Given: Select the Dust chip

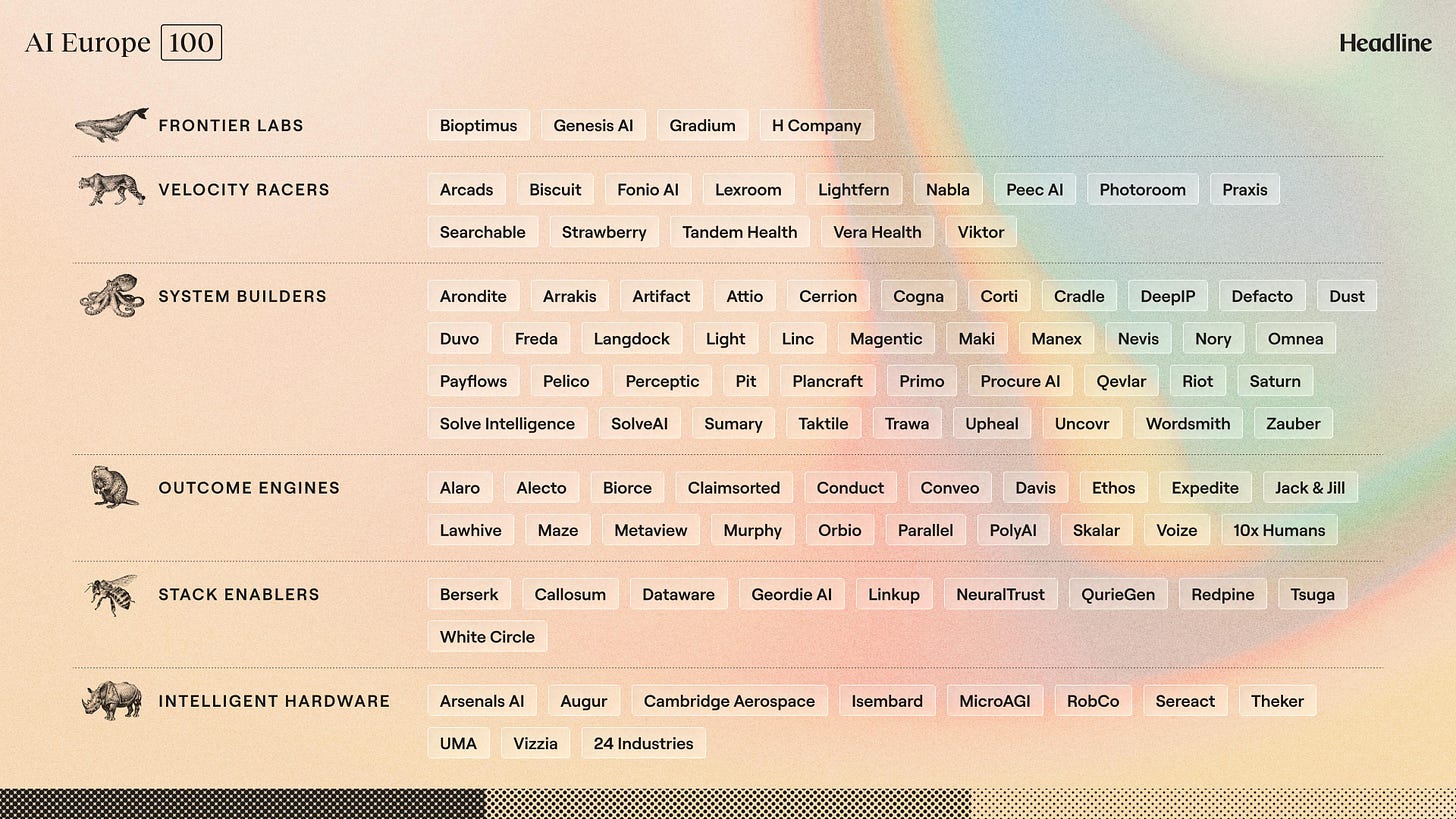Looking at the screenshot, I should 1347,296.
